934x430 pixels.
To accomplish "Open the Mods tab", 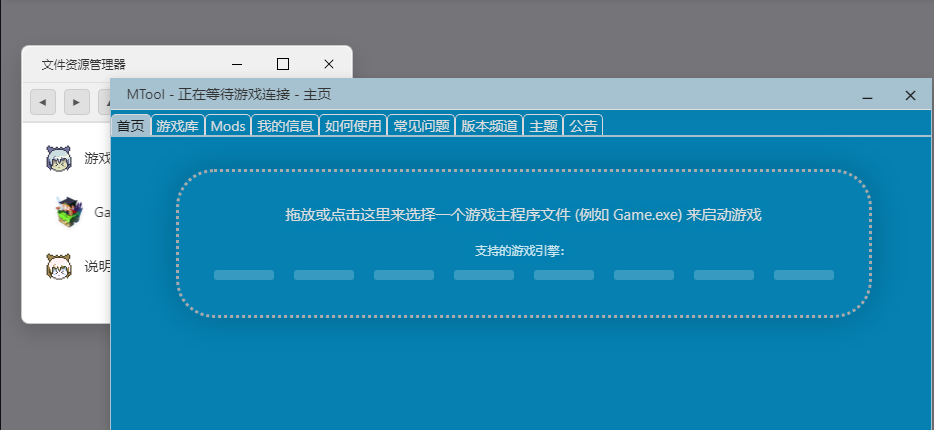I will pyautogui.click(x=228, y=126).
